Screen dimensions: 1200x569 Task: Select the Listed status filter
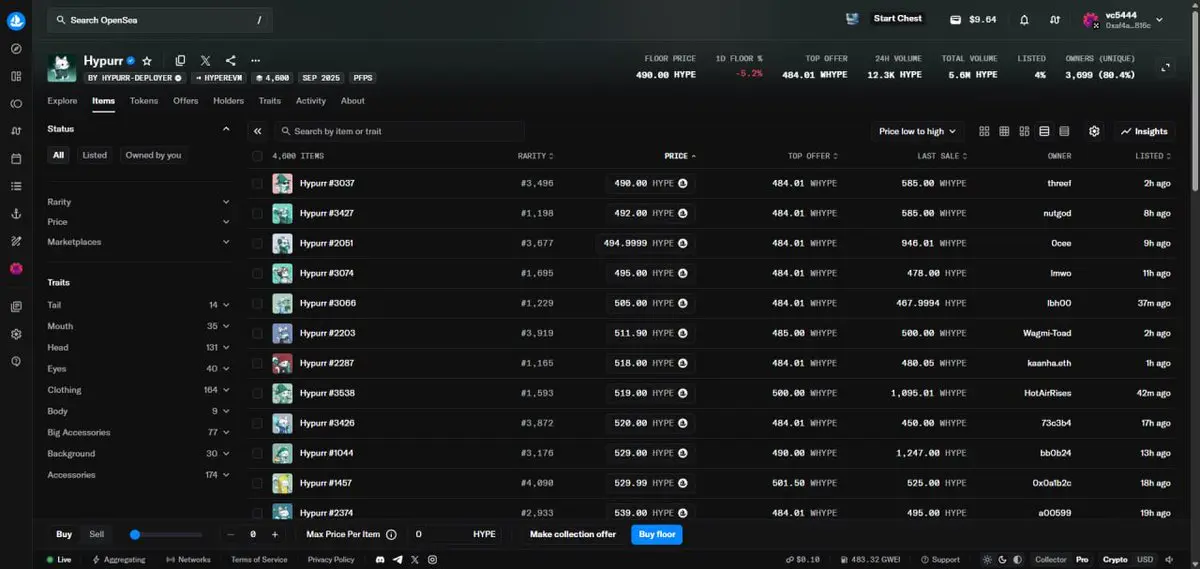coord(95,155)
